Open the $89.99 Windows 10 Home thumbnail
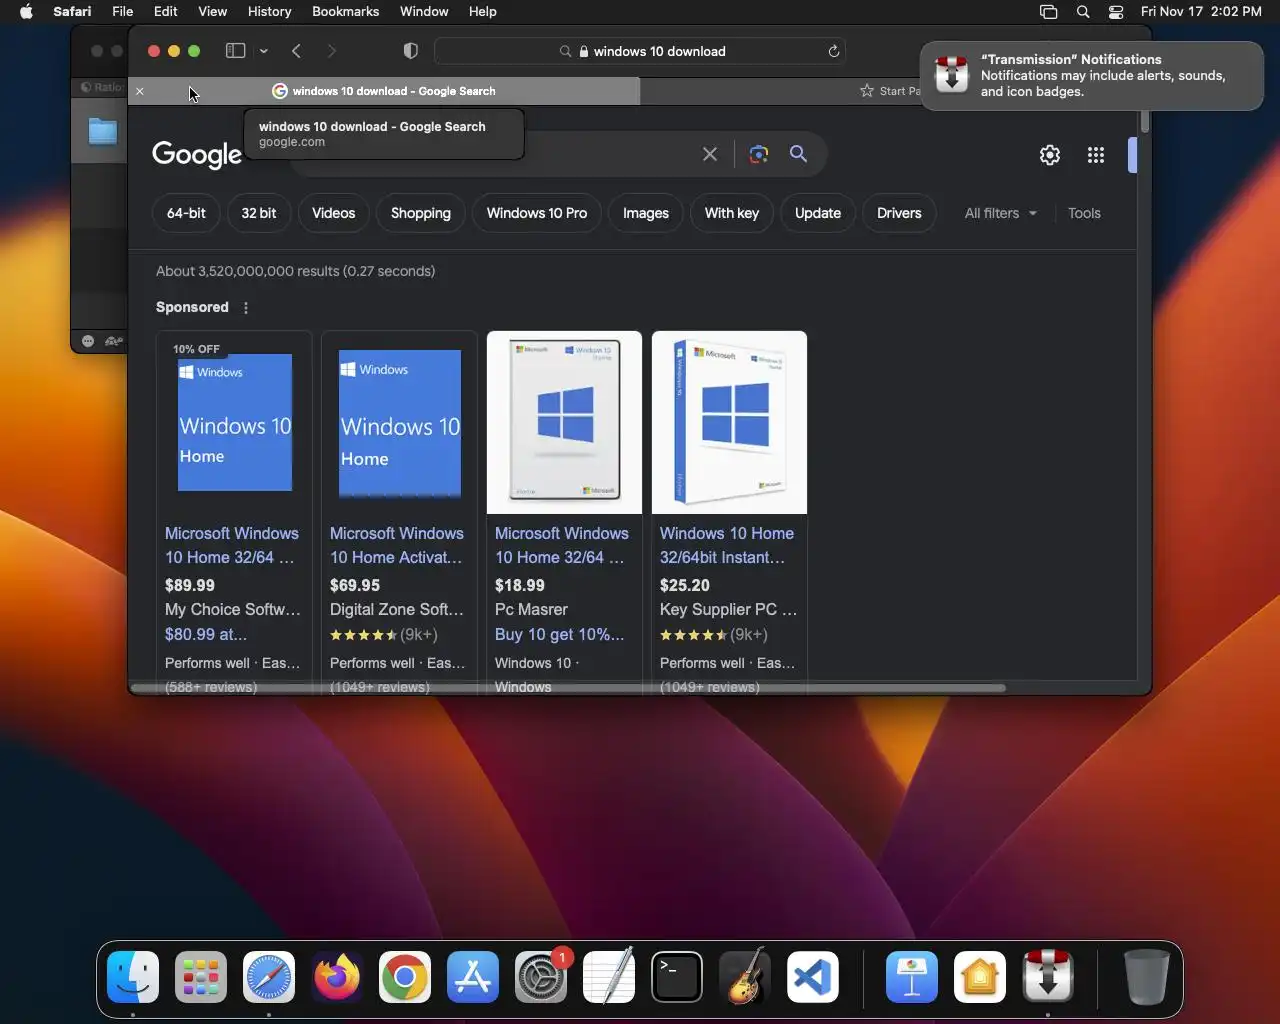This screenshot has height=1024, width=1280. click(234, 422)
